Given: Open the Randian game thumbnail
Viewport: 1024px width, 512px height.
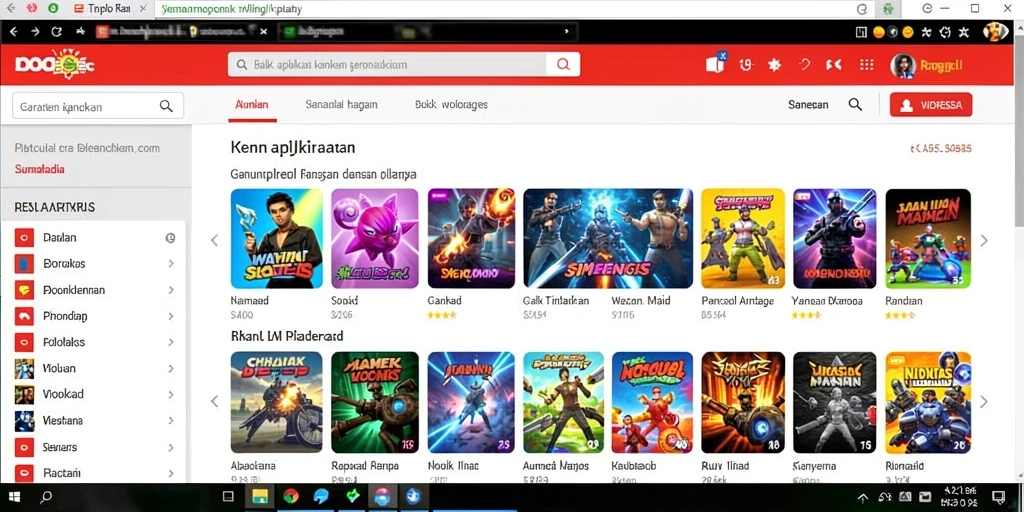Looking at the screenshot, I should pyautogui.click(x=928, y=238).
